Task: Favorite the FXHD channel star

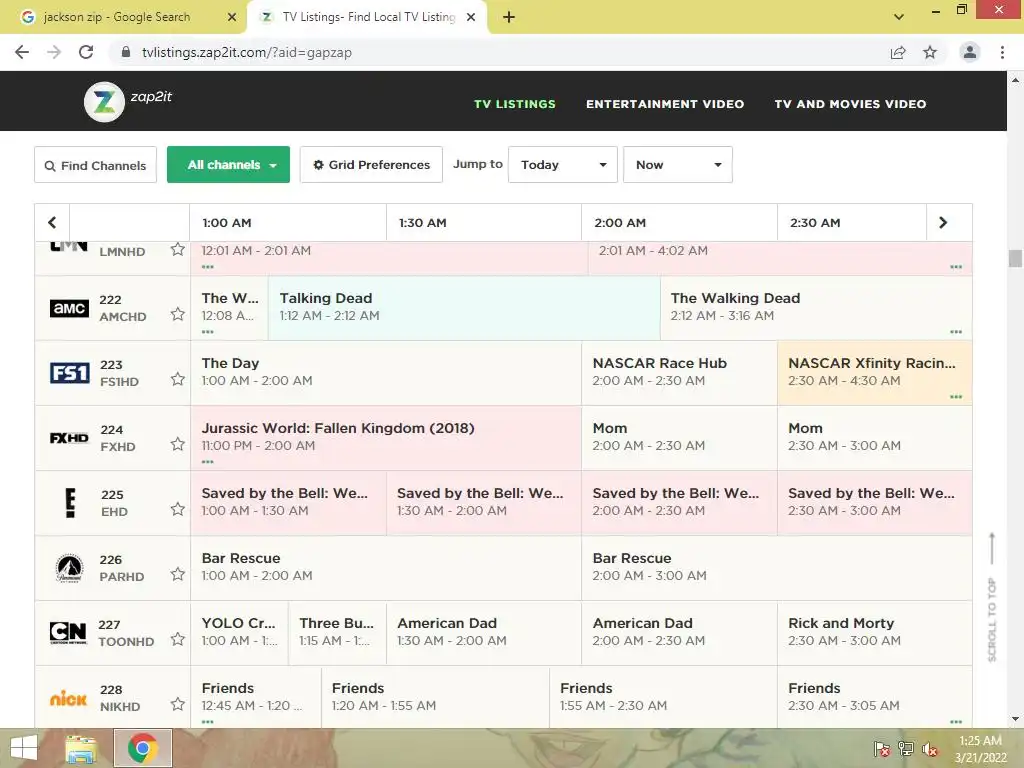Action: click(178, 444)
